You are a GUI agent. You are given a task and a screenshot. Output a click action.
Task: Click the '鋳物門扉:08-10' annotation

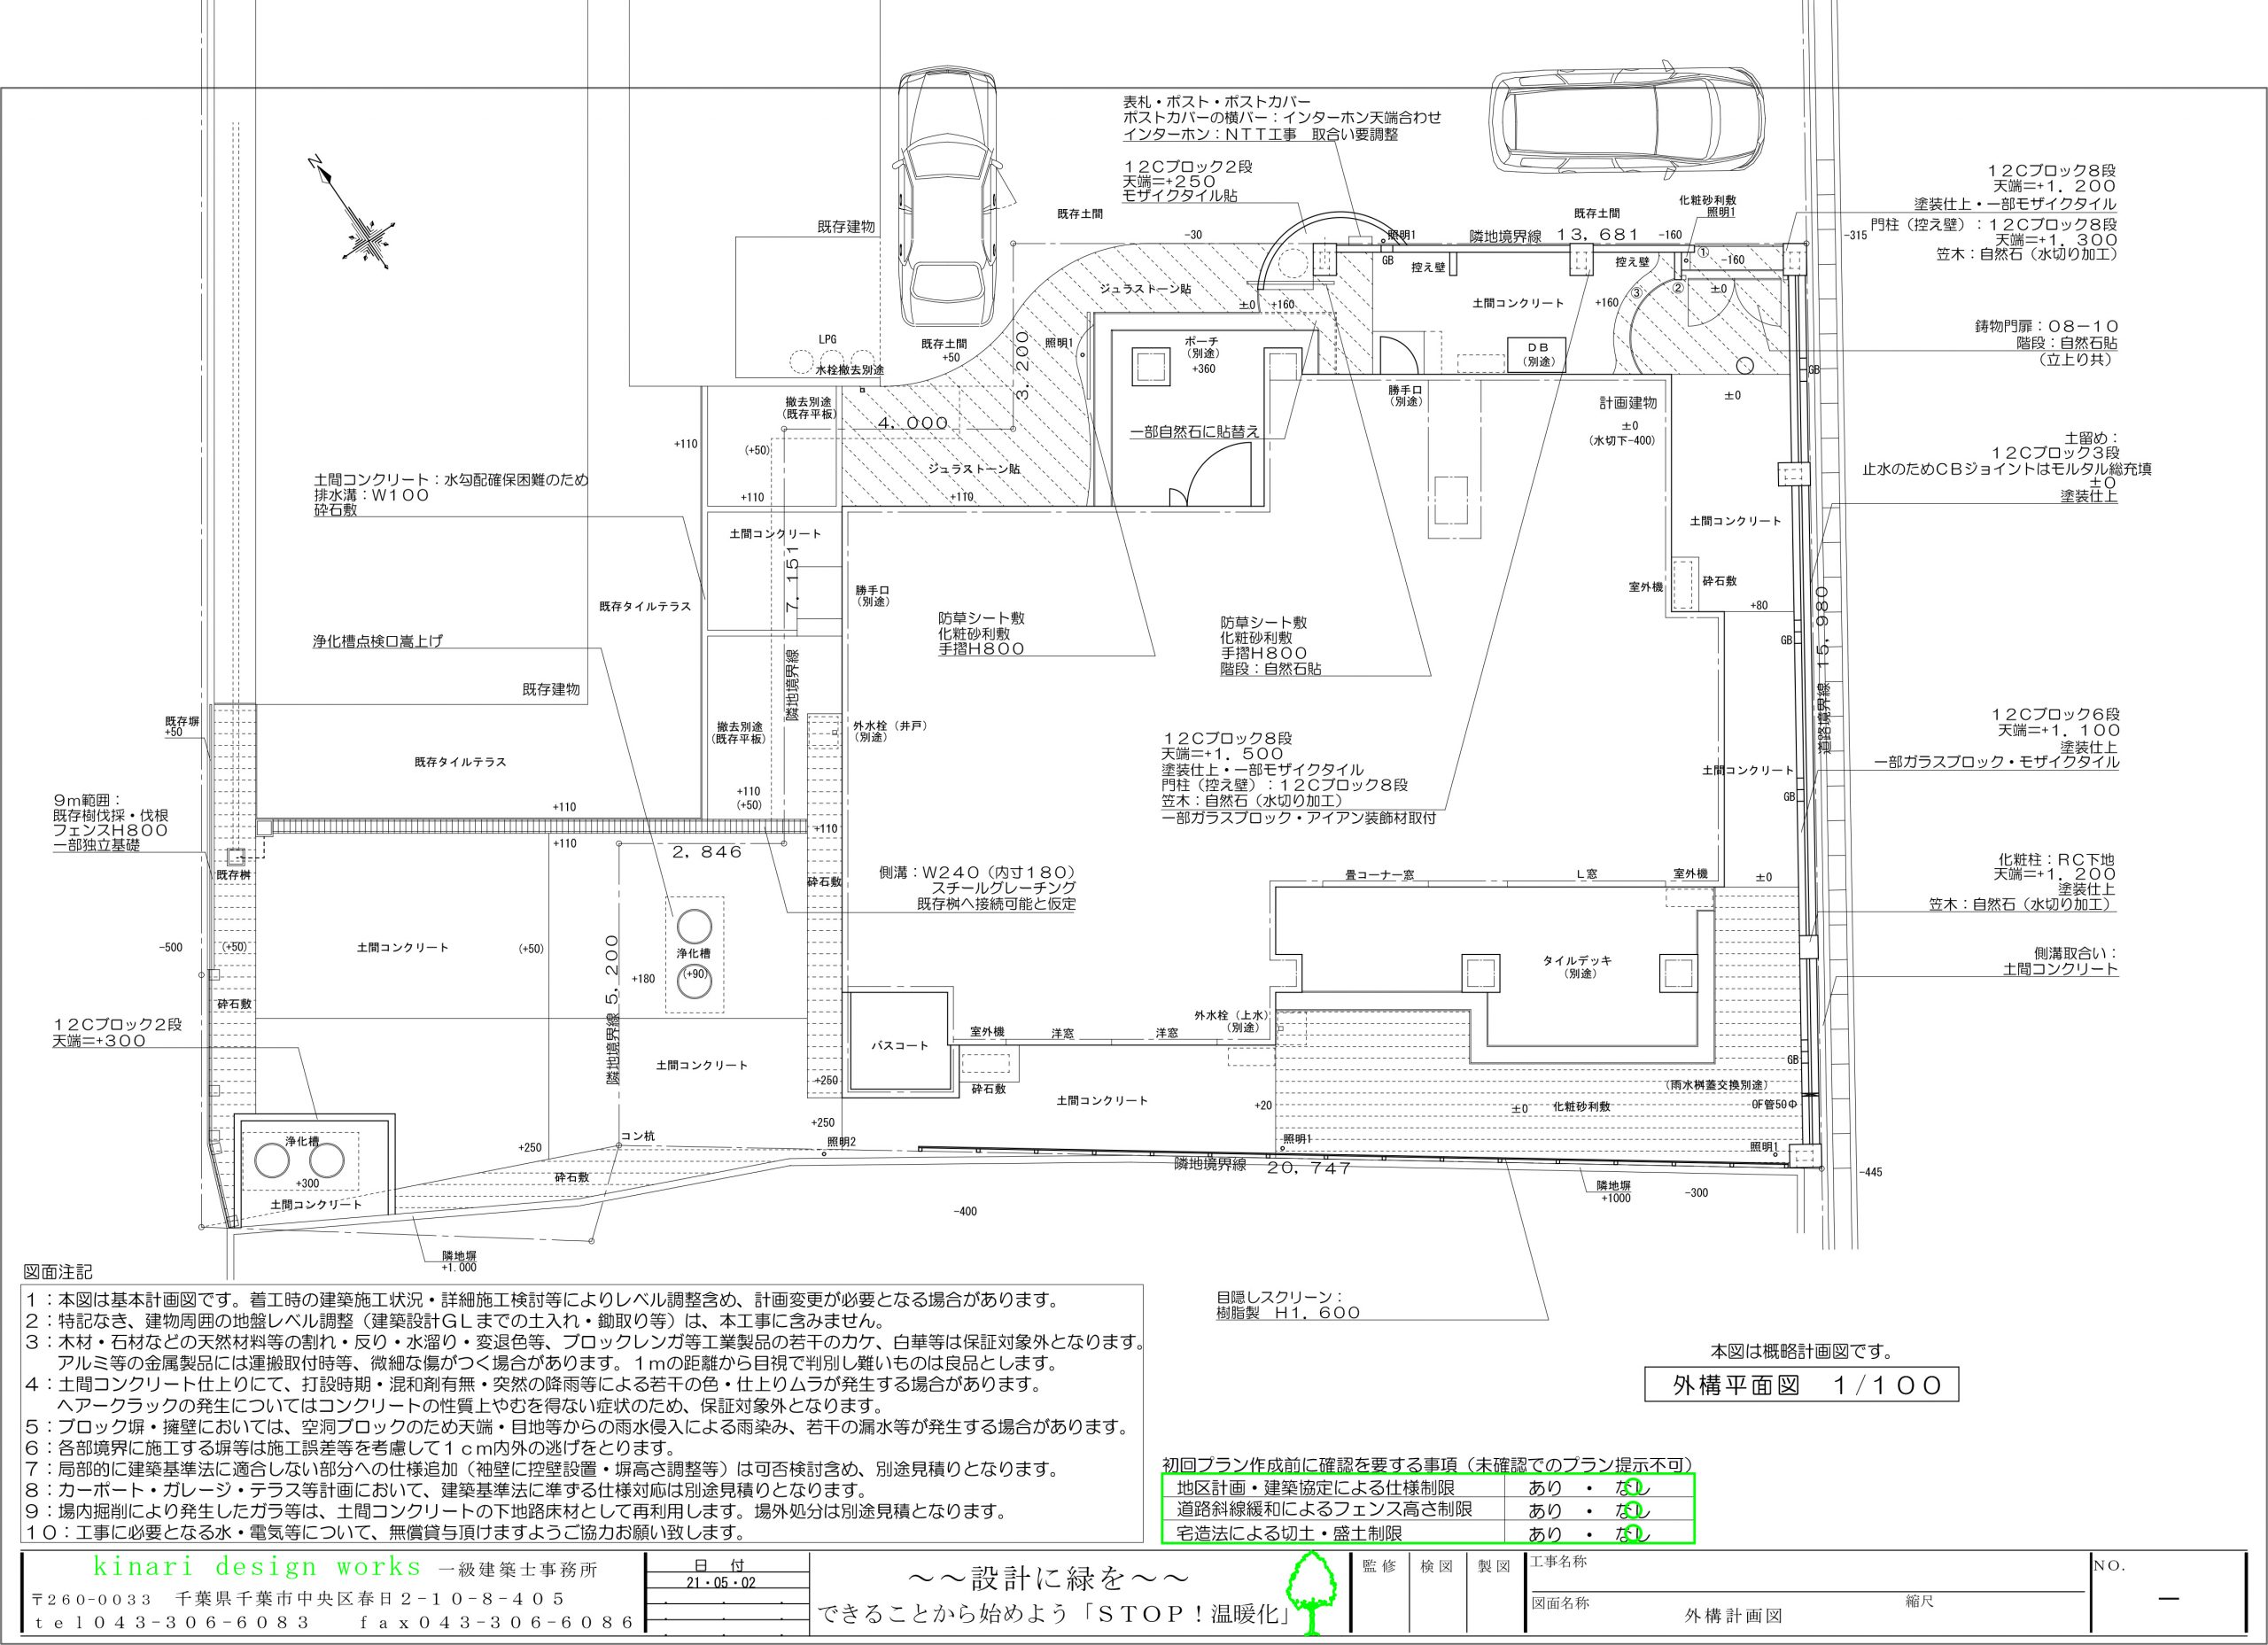(x=2047, y=326)
